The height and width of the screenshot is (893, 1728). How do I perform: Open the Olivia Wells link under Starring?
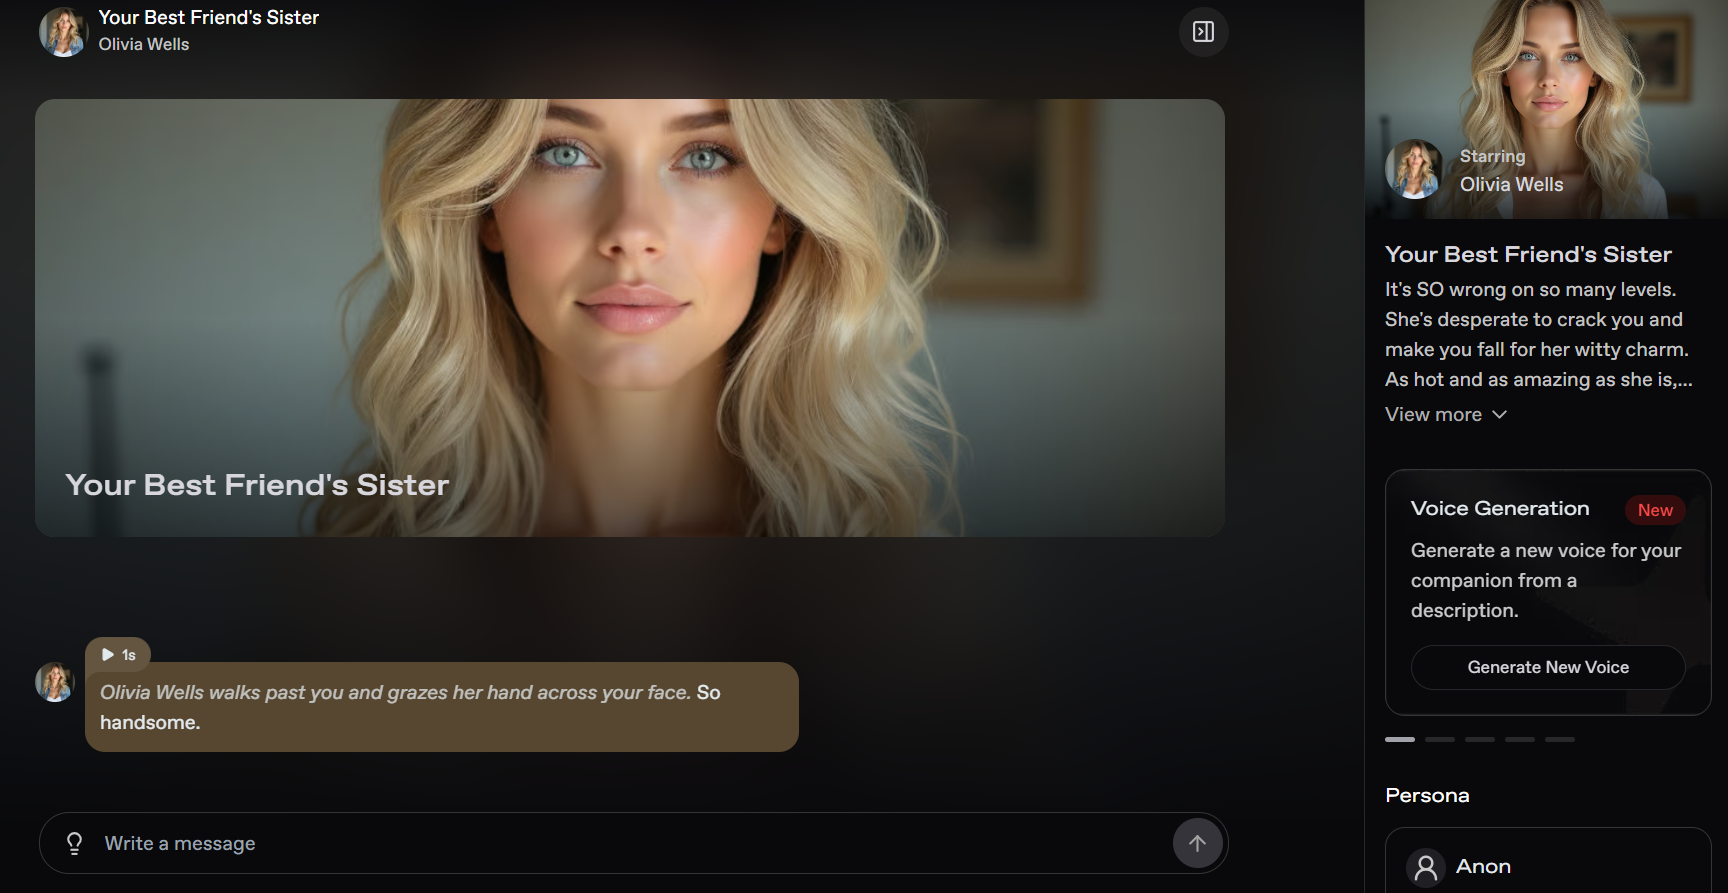[1510, 184]
